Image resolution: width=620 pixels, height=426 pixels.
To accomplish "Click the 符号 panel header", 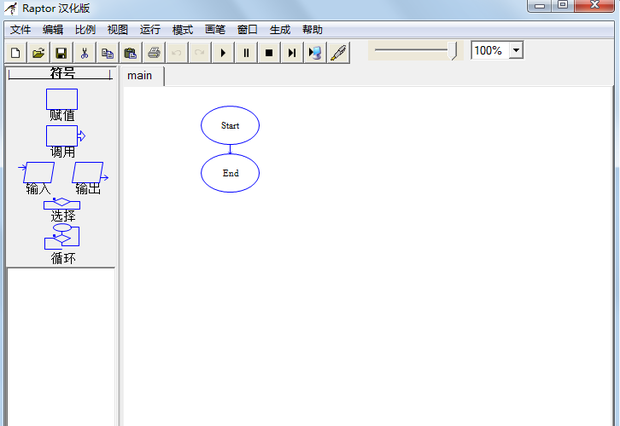I will click(x=62, y=73).
